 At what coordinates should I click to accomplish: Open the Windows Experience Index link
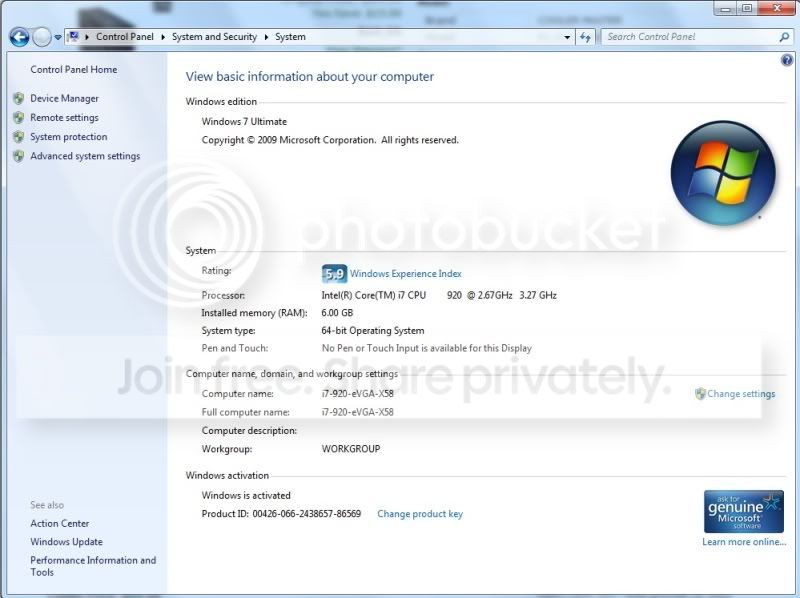[406, 274]
